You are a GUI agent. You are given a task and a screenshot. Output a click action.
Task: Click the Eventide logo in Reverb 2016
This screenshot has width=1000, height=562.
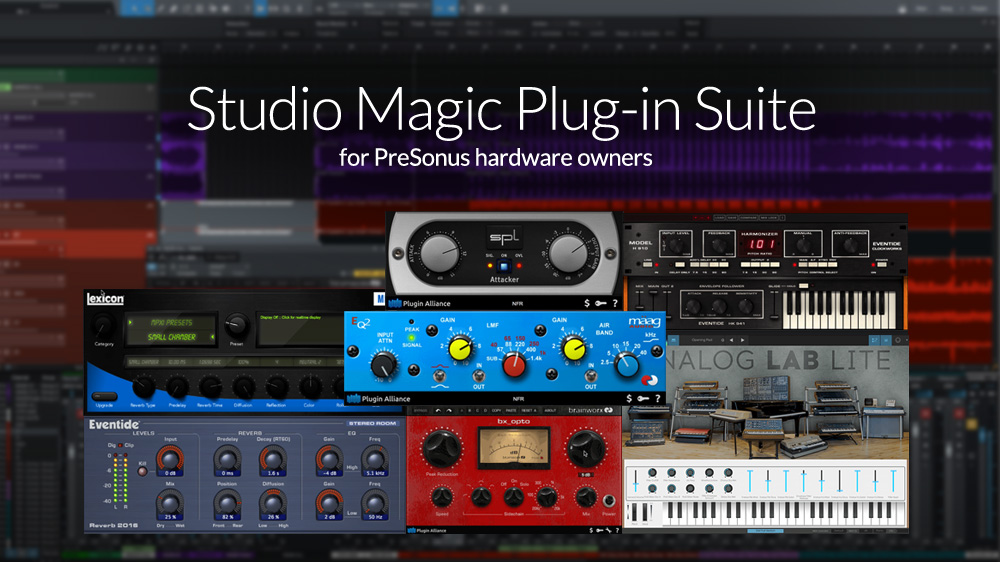click(114, 424)
